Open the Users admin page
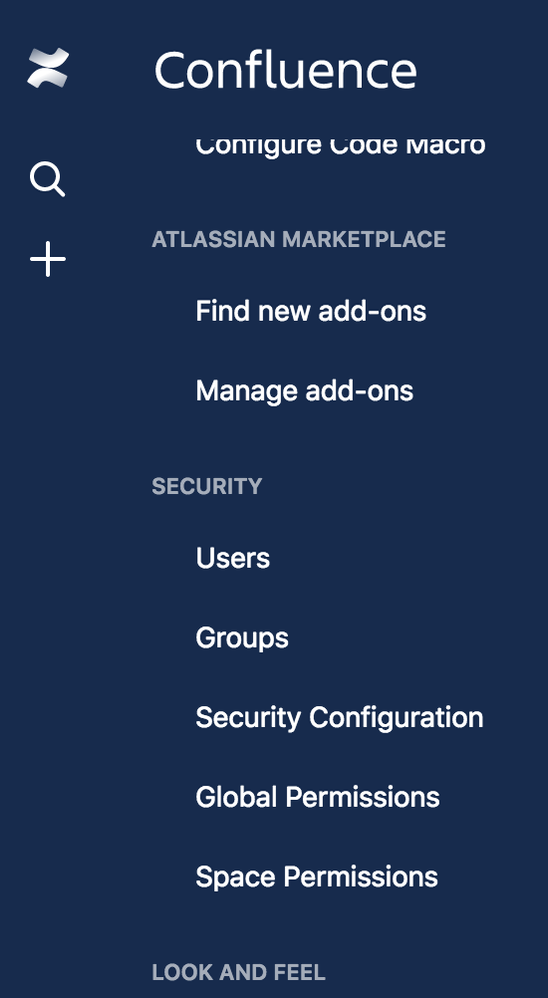The width and height of the screenshot is (548, 998). pos(232,558)
